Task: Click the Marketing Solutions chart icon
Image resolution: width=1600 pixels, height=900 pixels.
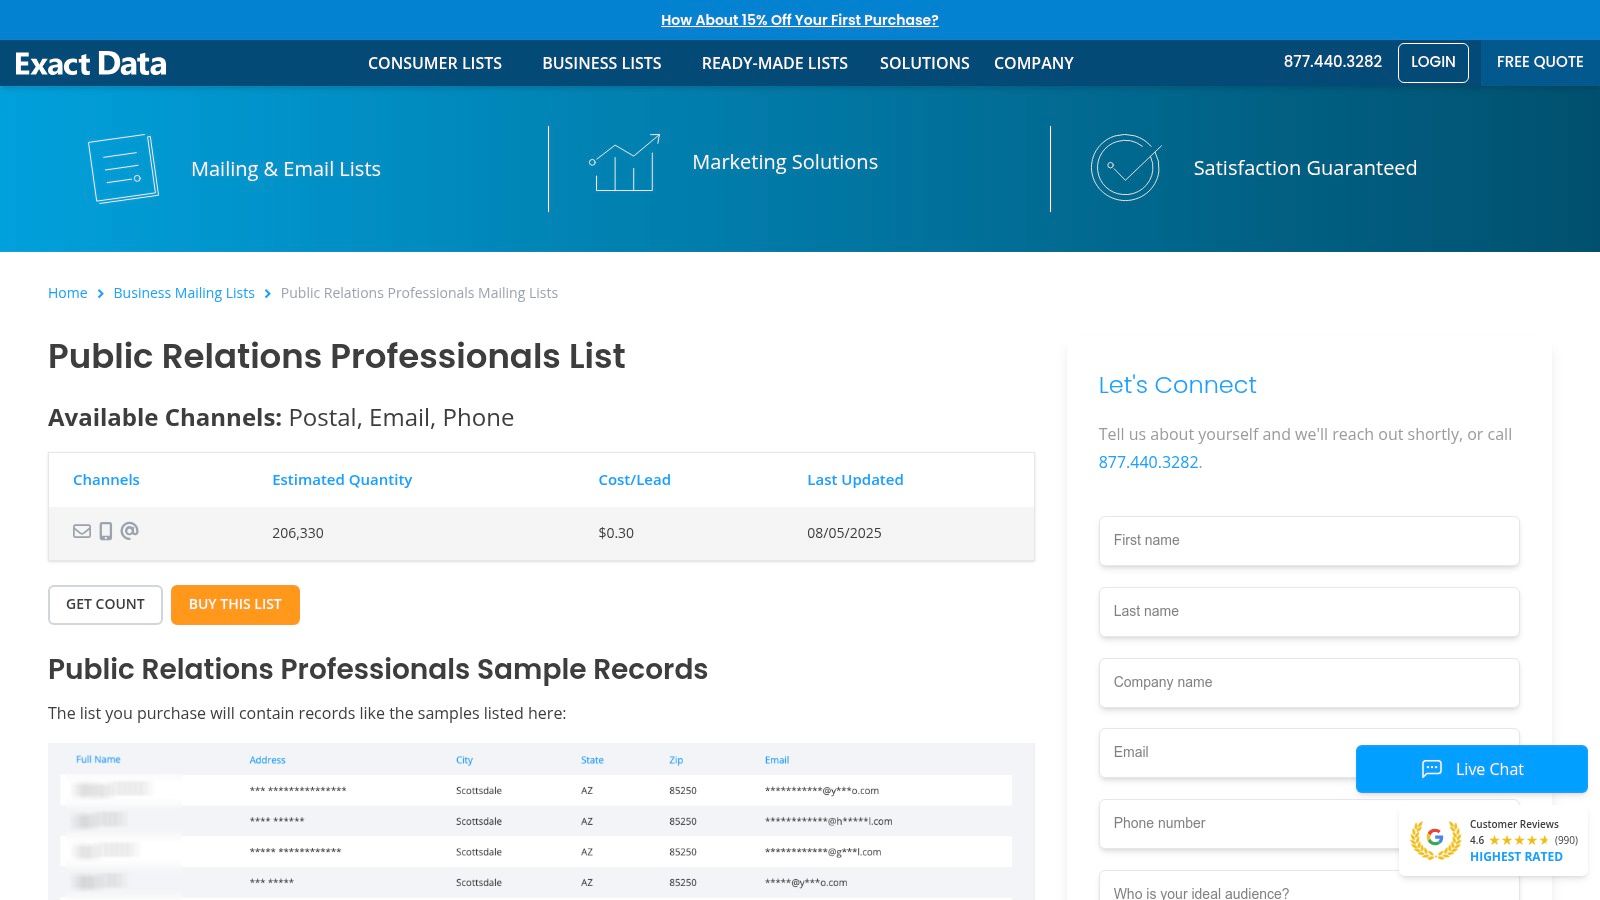Action: 625,162
